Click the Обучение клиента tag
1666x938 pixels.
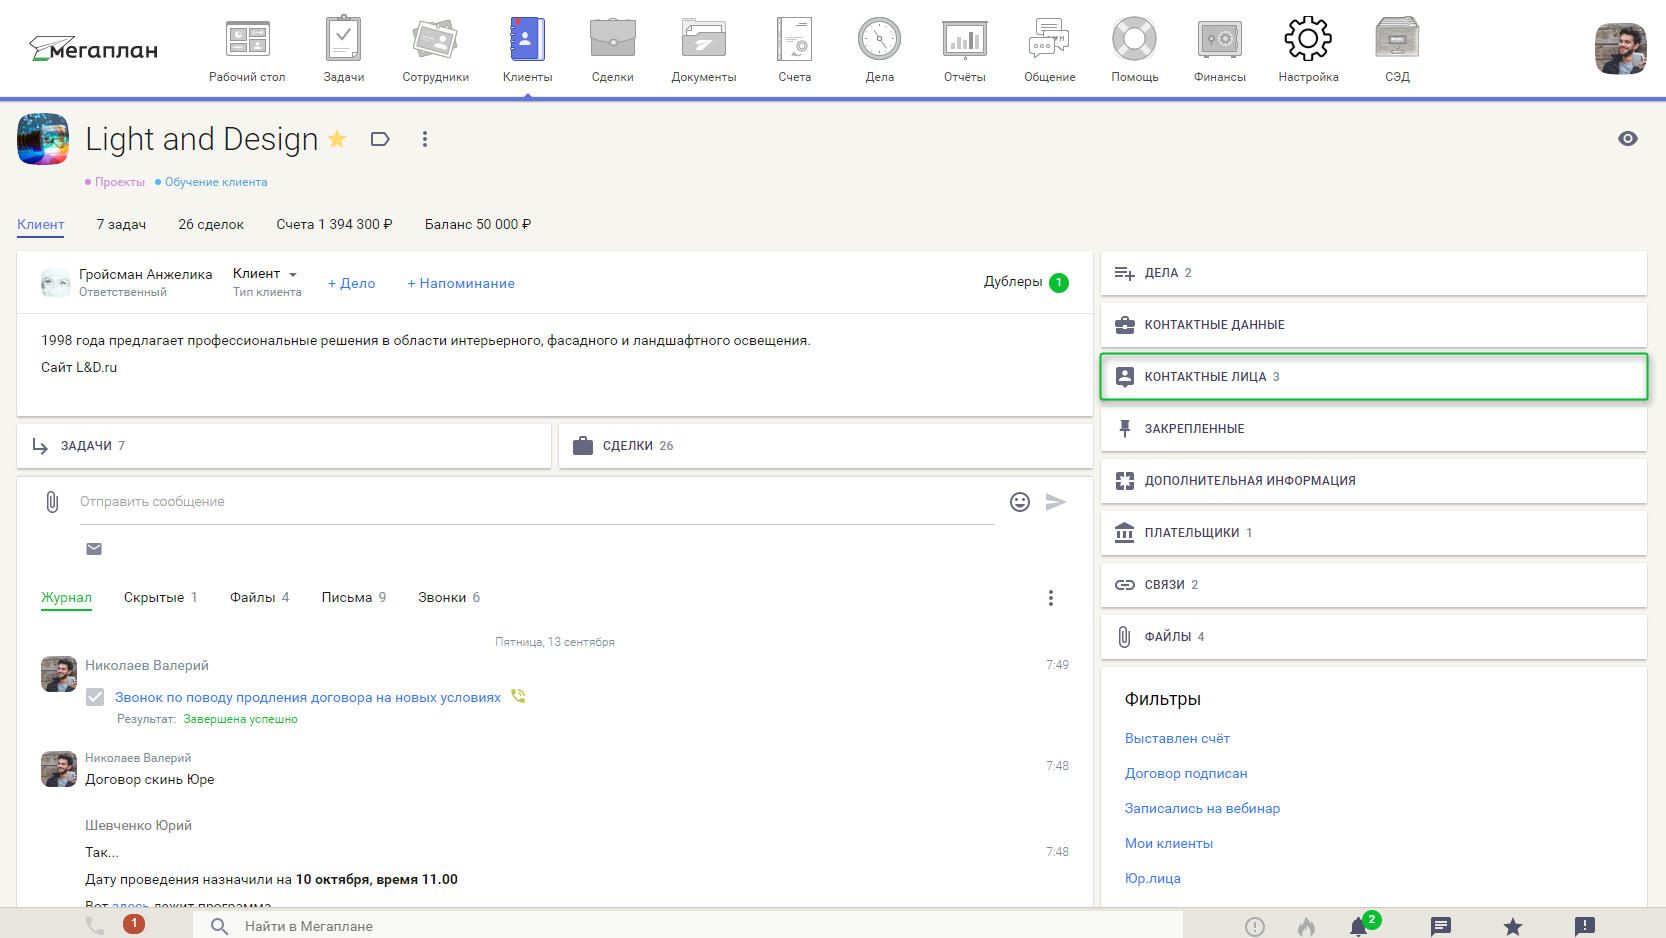[x=211, y=182]
